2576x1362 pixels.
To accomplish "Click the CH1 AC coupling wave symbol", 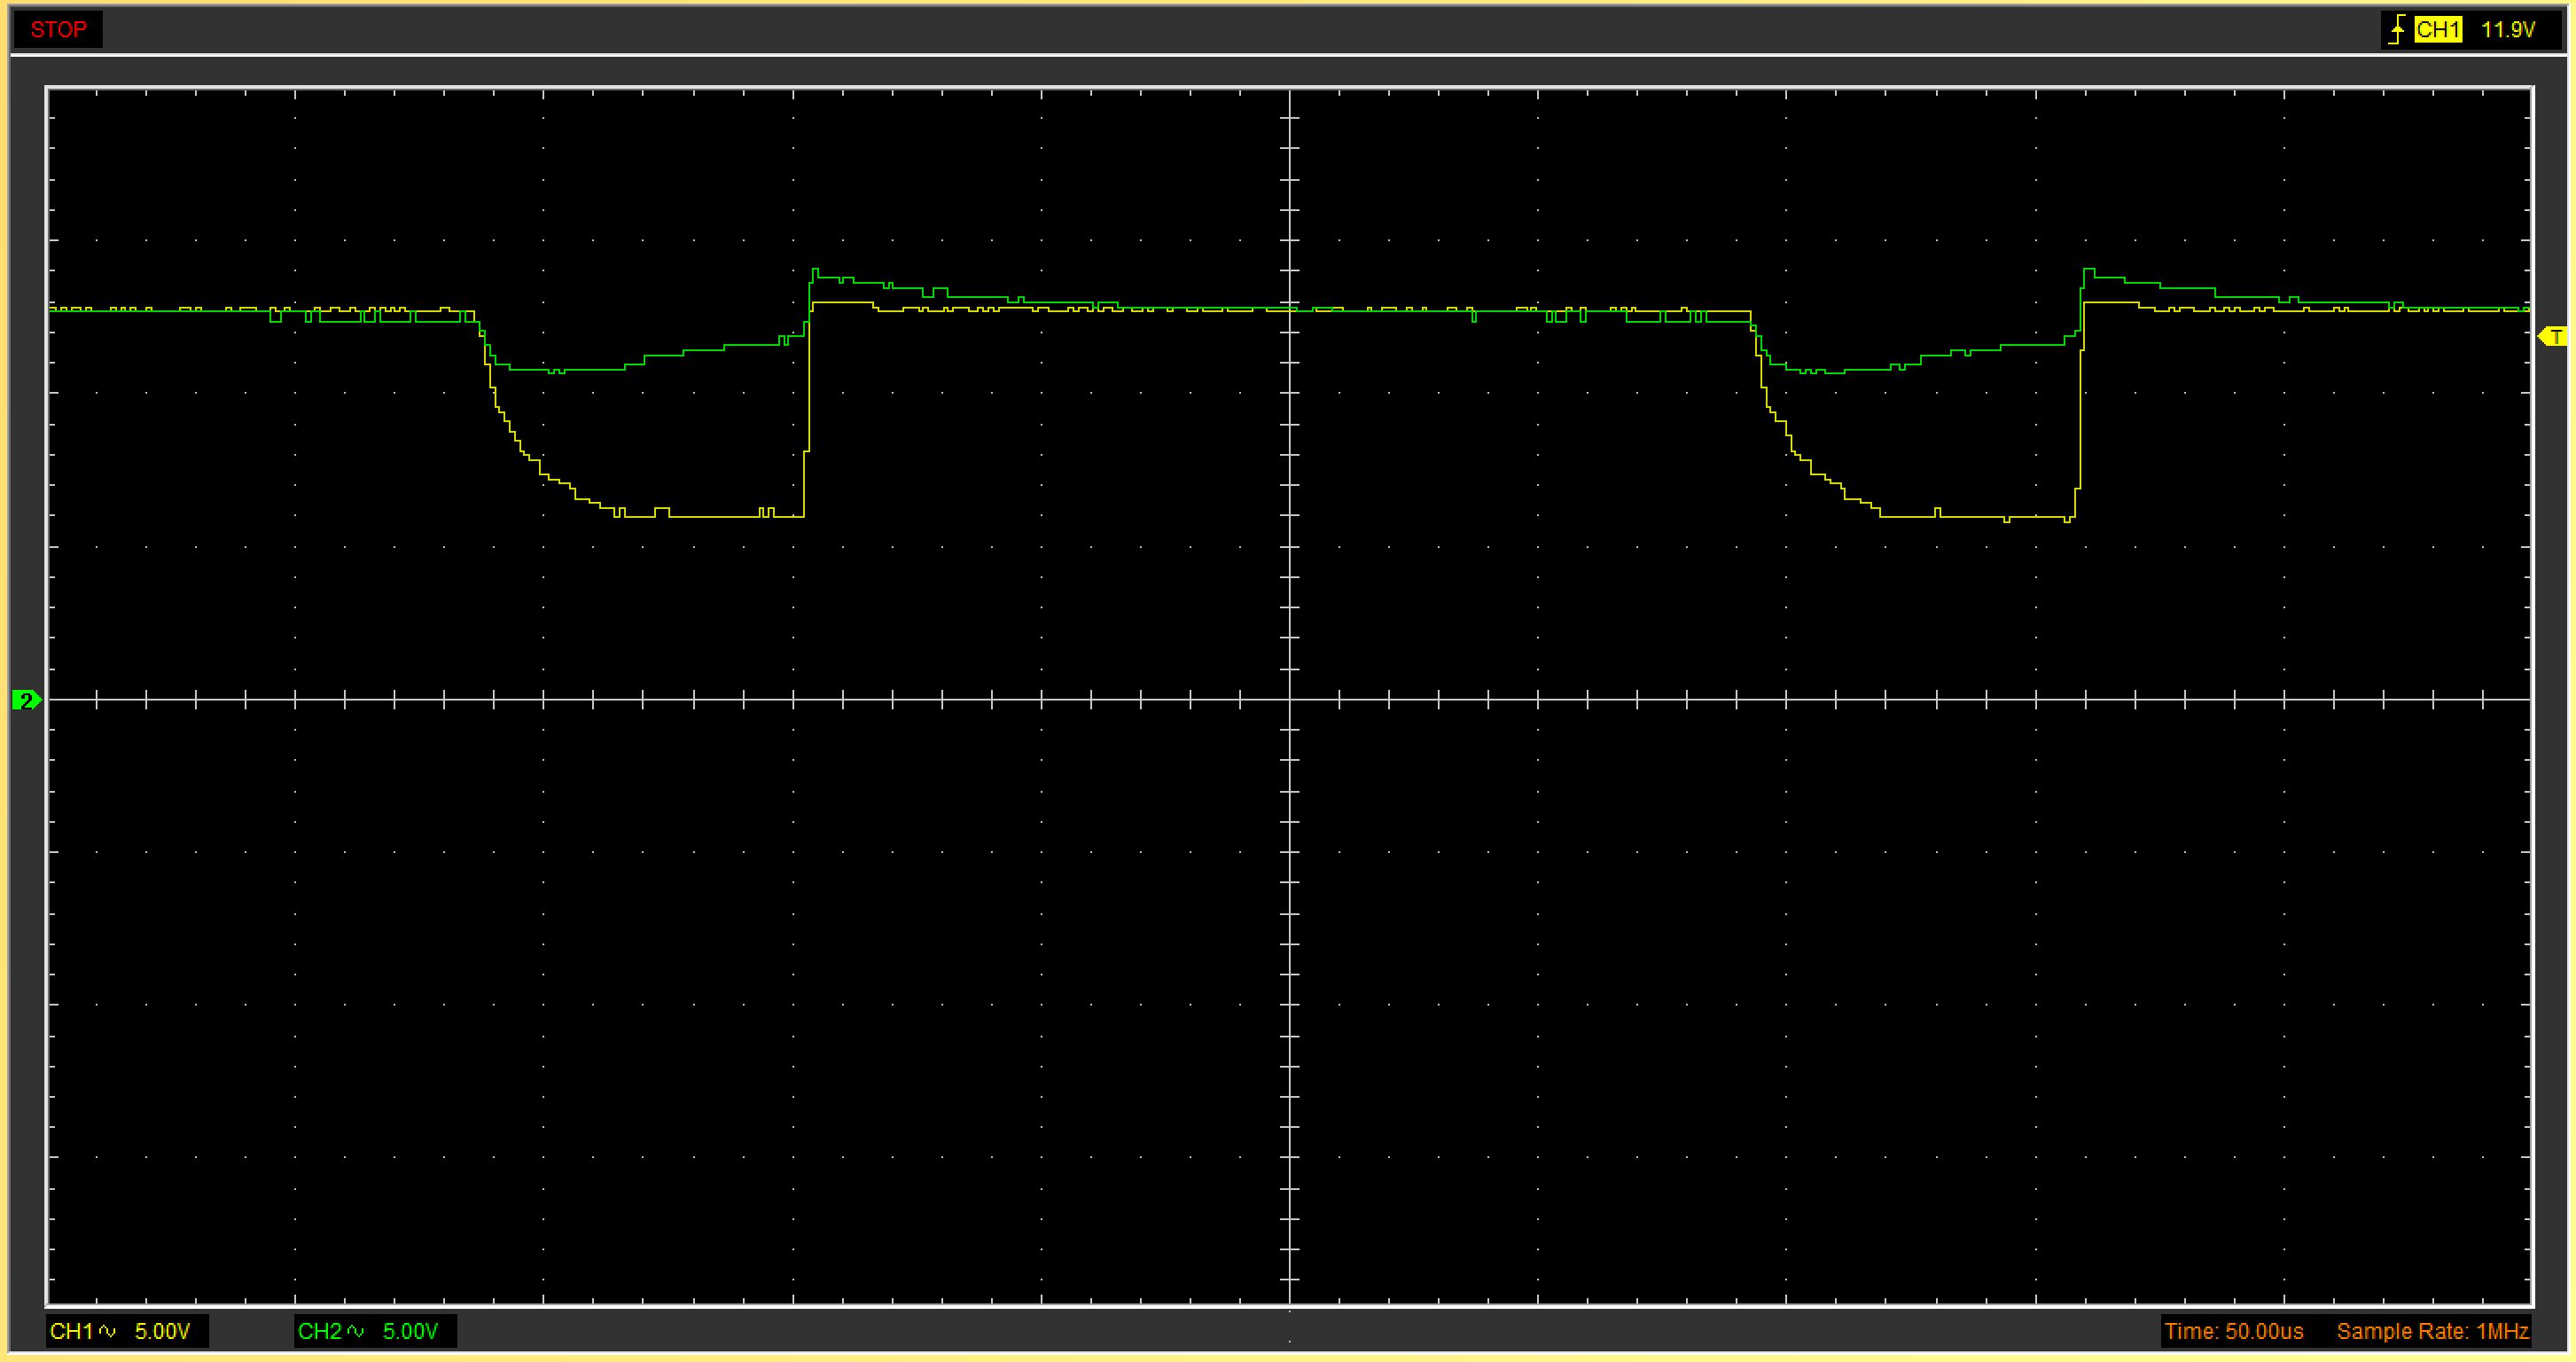I will [108, 1331].
